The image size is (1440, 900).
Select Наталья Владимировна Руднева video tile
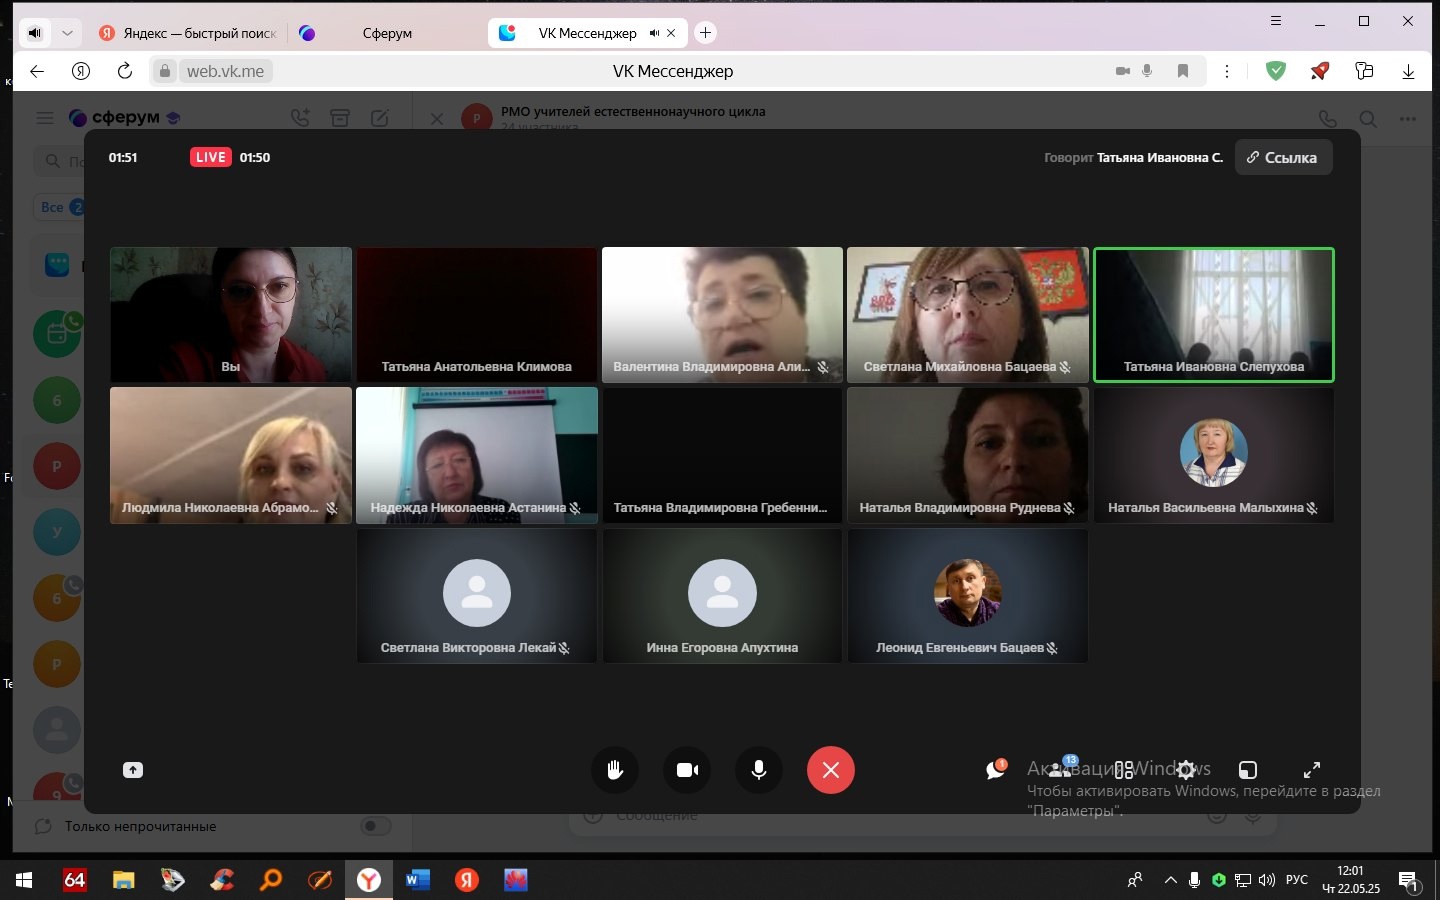968,455
